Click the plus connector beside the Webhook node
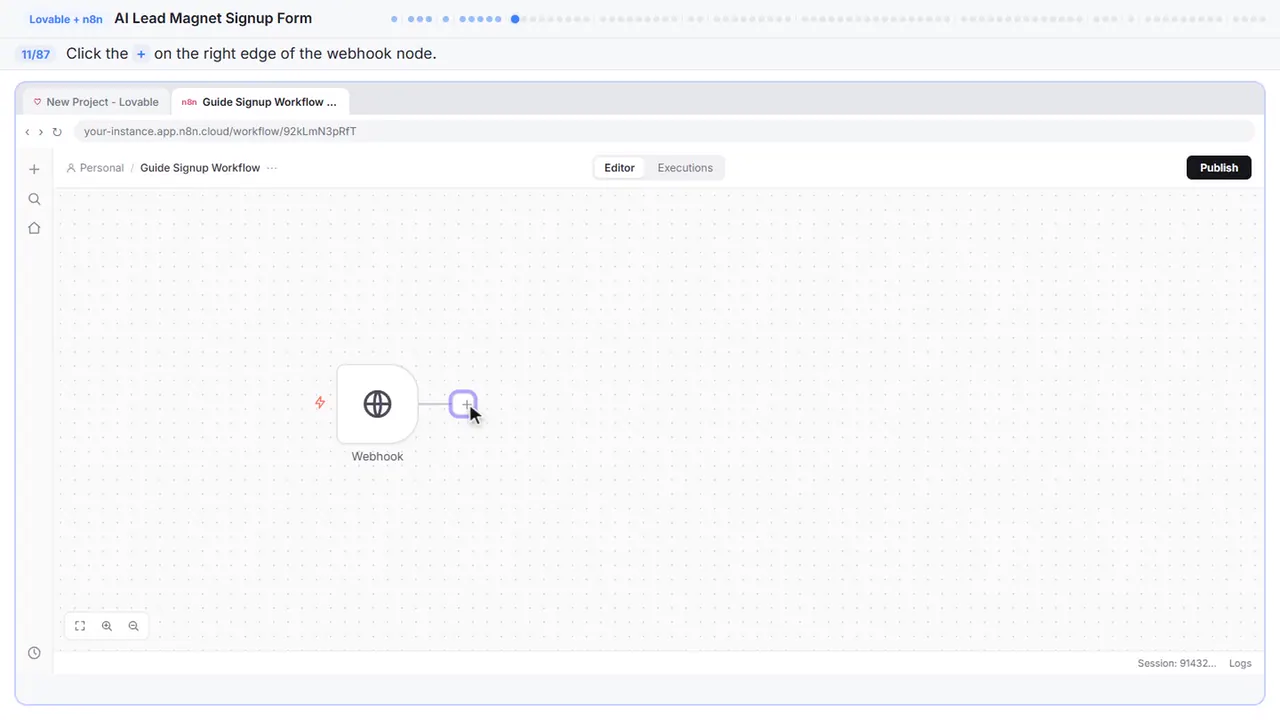This screenshot has height=720, width=1280. (464, 404)
